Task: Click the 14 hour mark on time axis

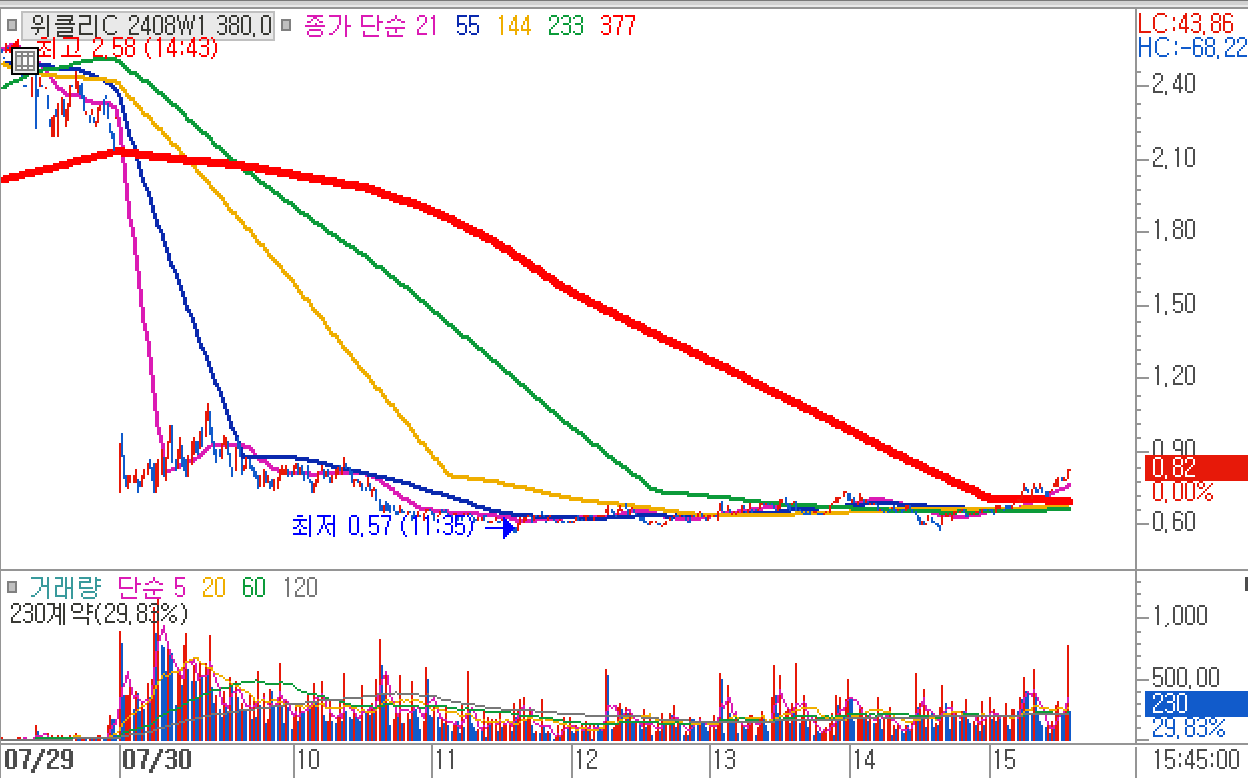Action: coord(866,760)
